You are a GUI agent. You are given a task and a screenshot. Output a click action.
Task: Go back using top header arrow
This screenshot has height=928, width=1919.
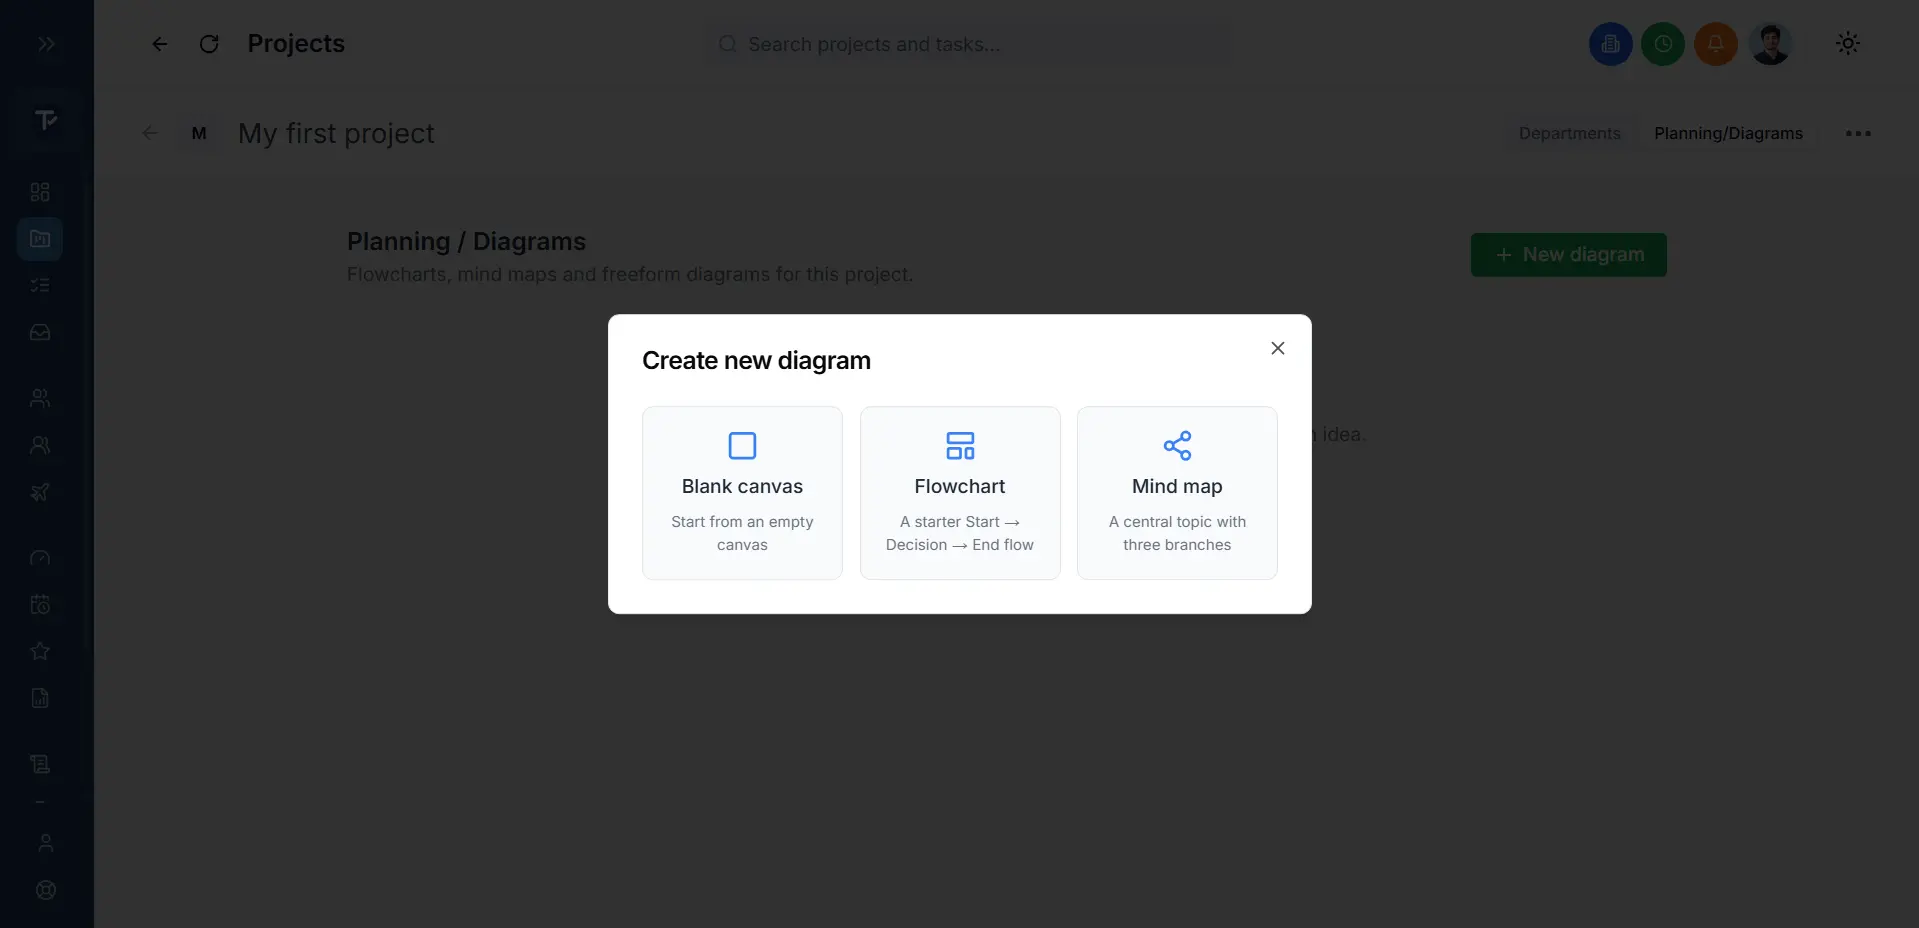[160, 44]
